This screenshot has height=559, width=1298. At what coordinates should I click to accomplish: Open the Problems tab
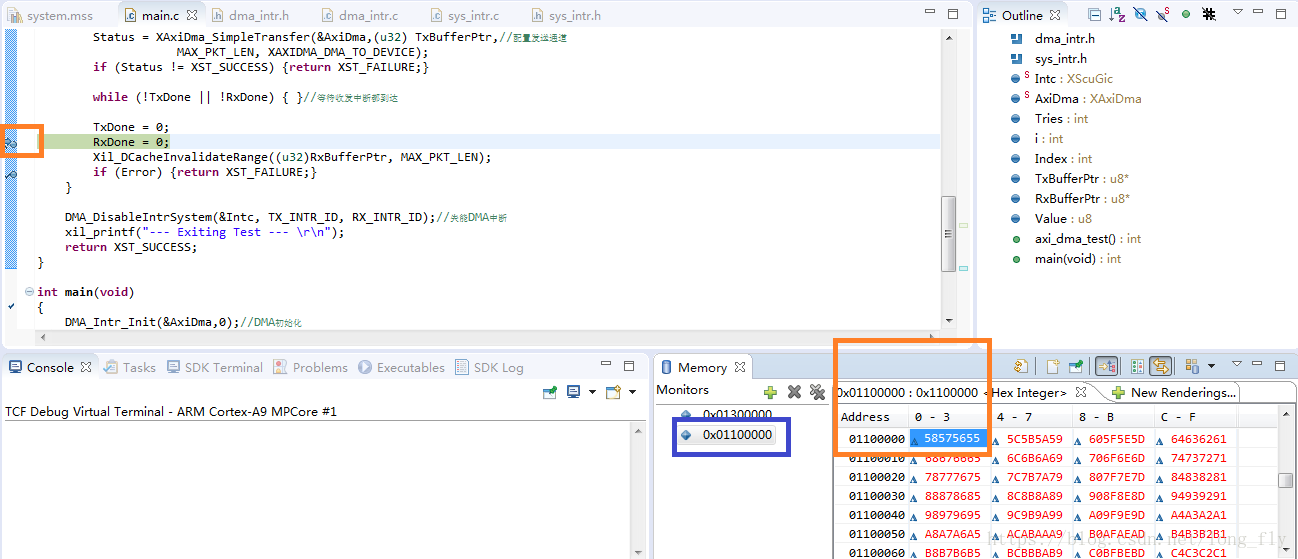[310, 367]
